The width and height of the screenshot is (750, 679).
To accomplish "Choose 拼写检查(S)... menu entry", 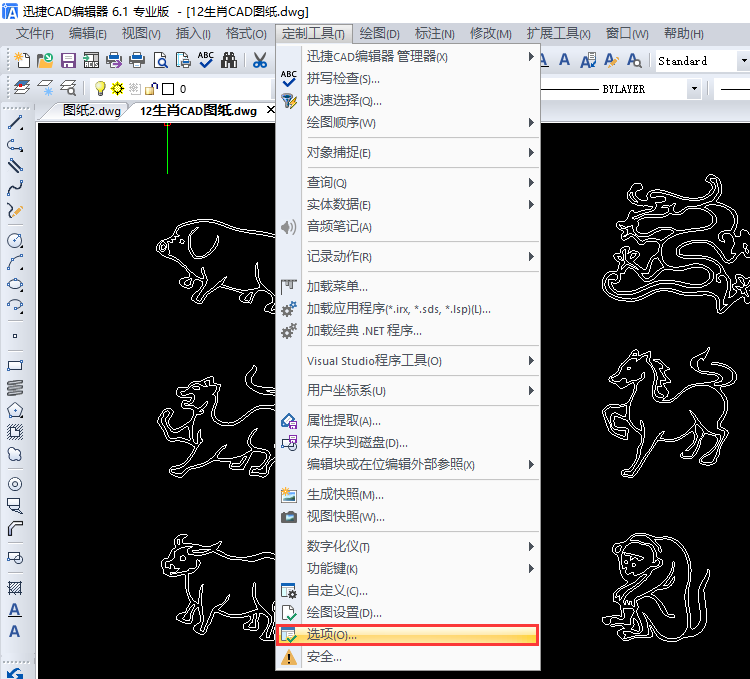I will [x=408, y=78].
